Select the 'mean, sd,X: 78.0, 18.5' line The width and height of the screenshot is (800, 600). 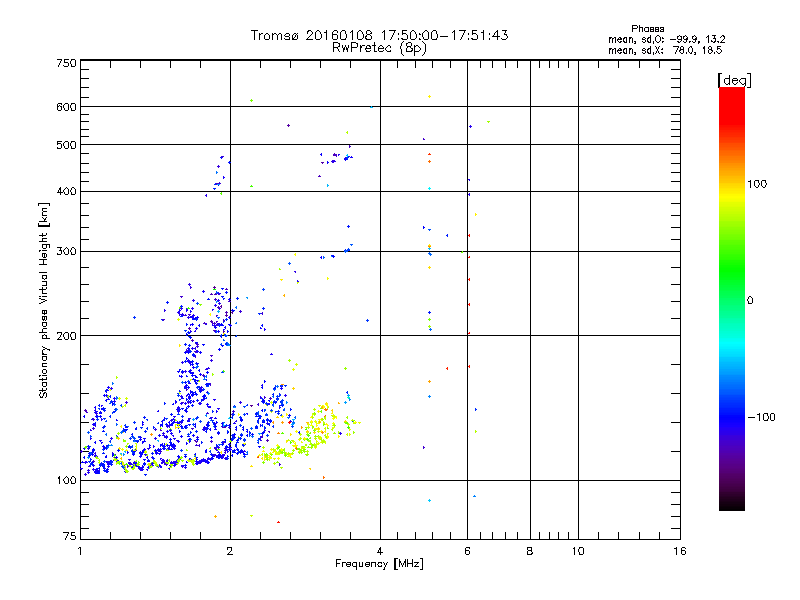tap(665, 50)
